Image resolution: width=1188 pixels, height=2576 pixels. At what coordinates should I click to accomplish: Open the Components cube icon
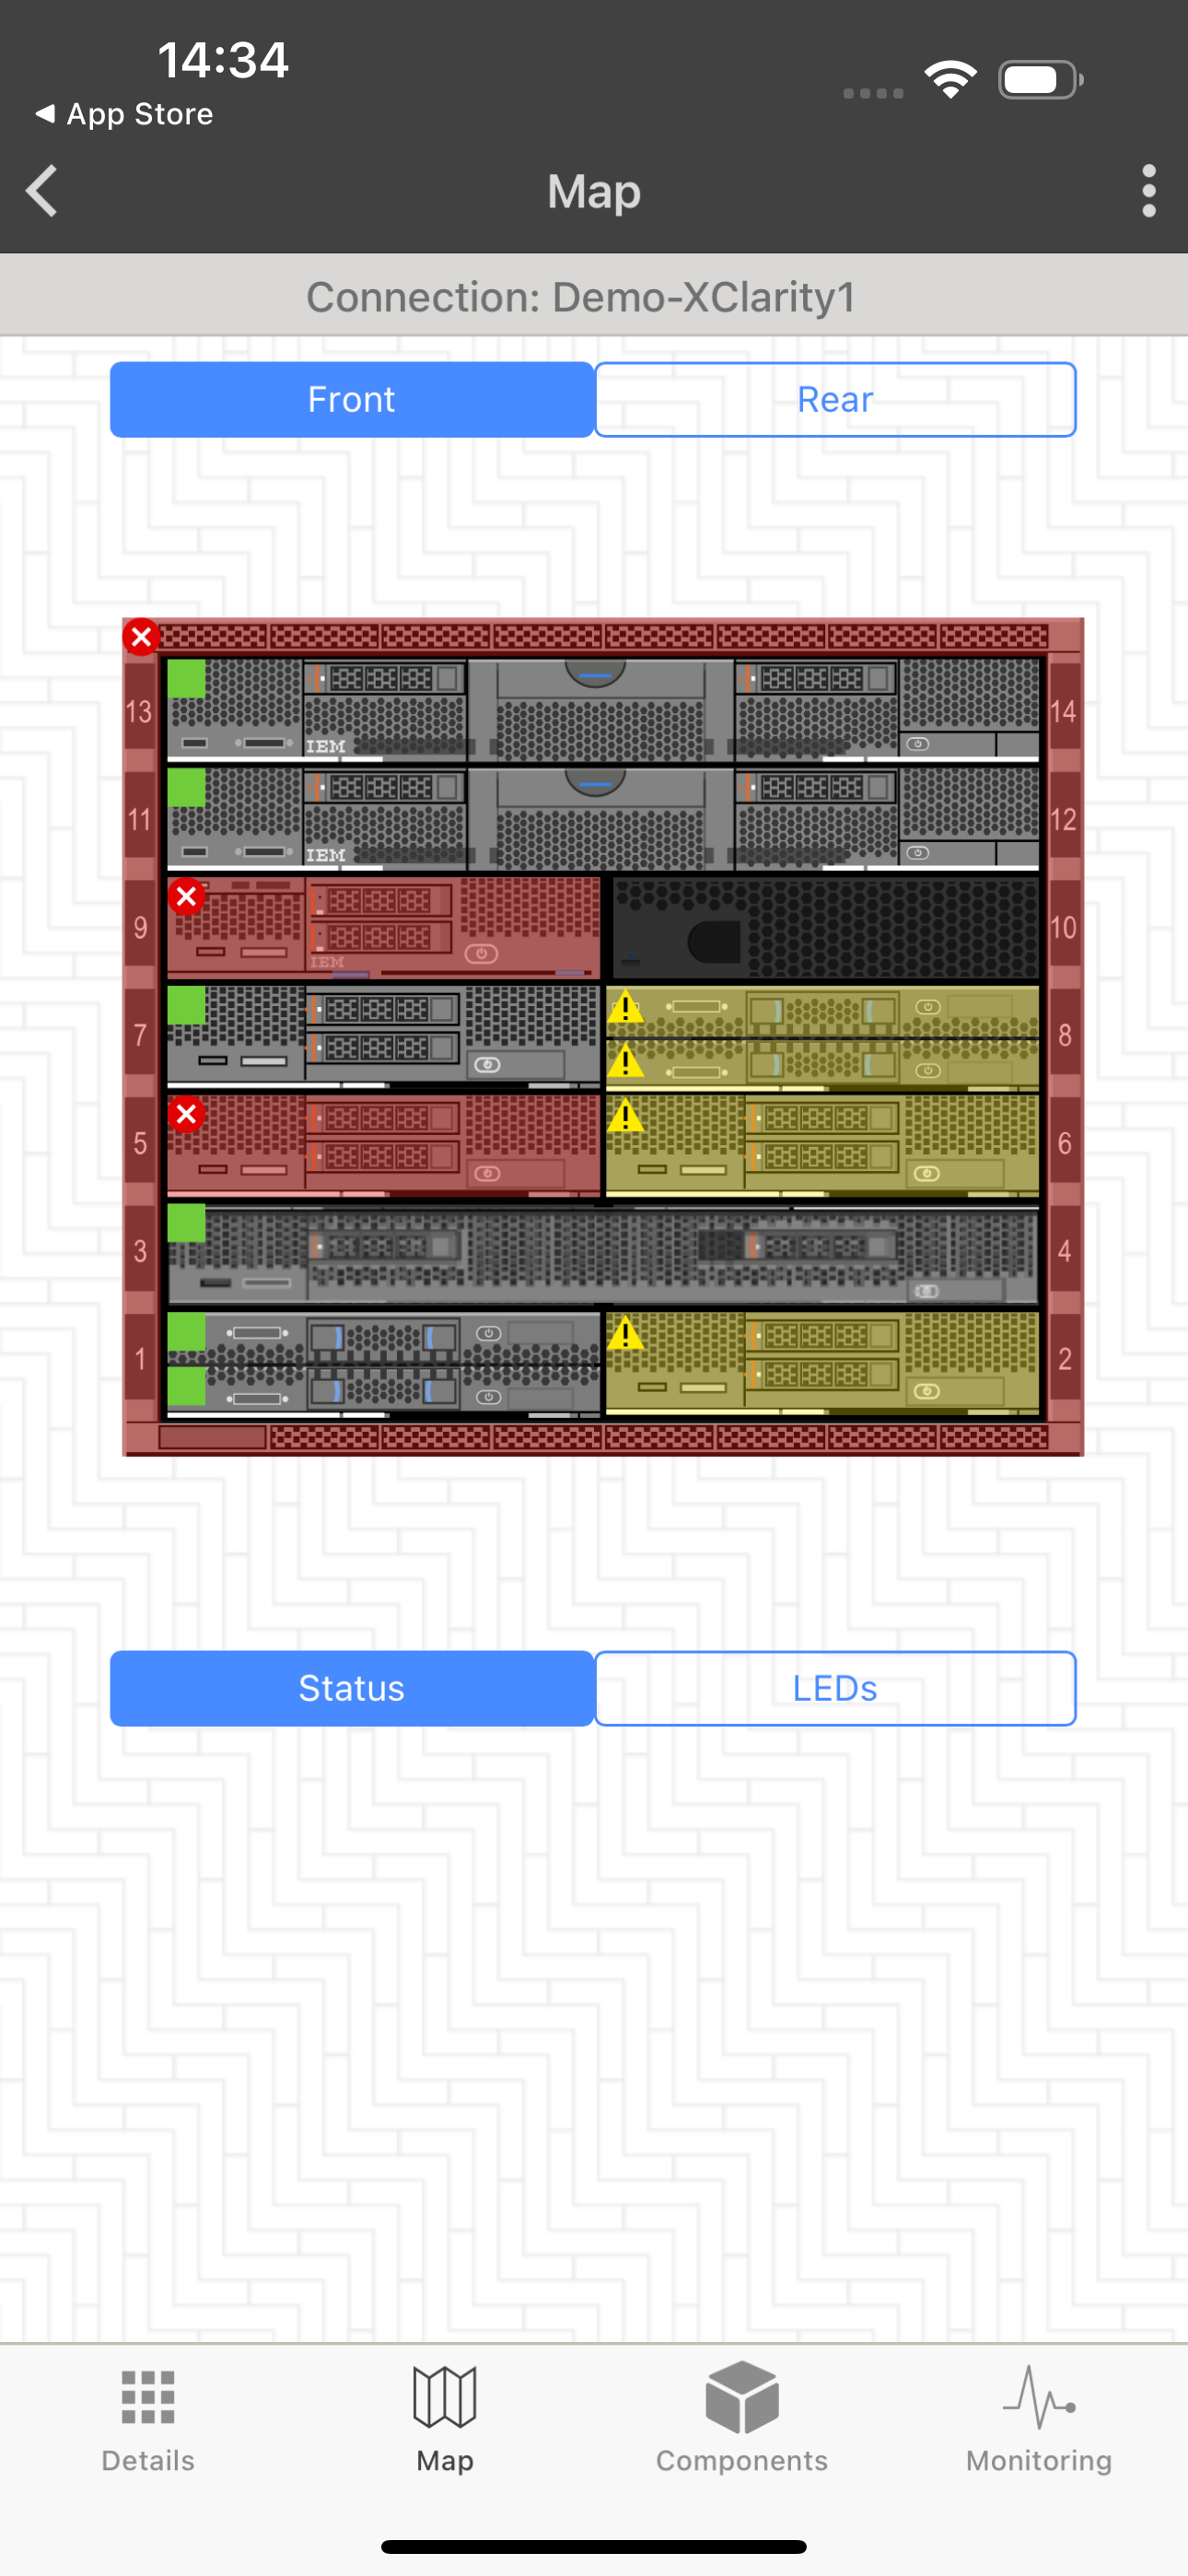(x=741, y=2397)
